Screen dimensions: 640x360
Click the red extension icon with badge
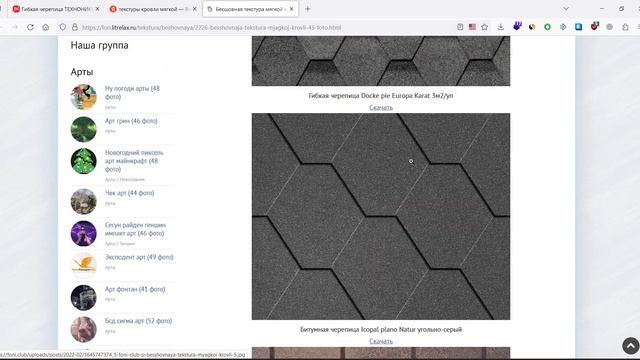coord(594,26)
